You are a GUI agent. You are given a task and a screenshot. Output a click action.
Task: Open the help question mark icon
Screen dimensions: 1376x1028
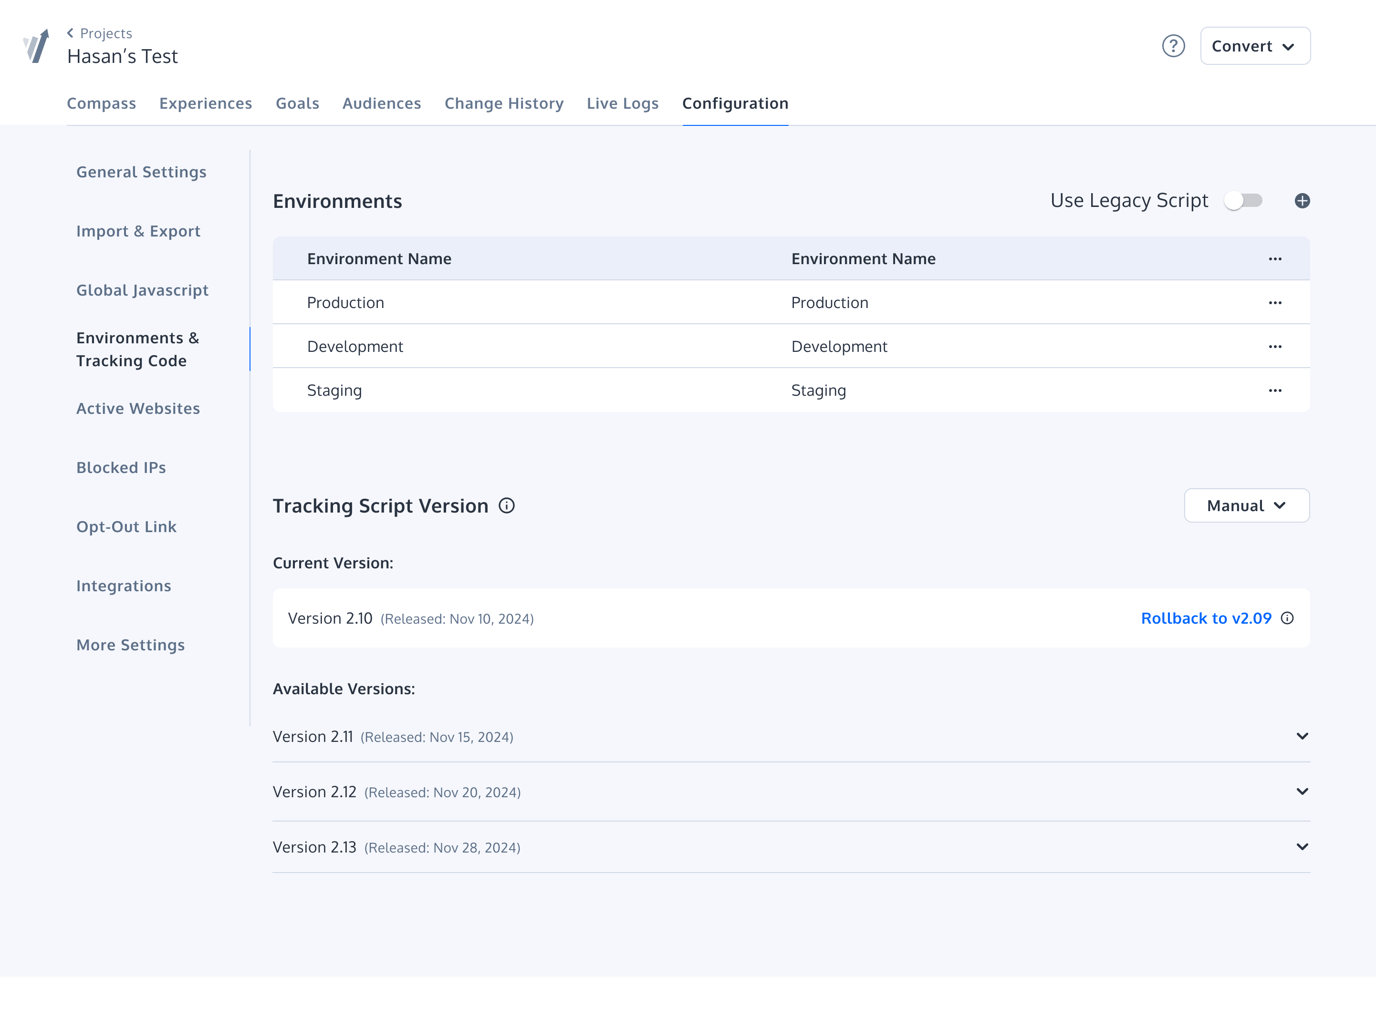[1172, 45]
